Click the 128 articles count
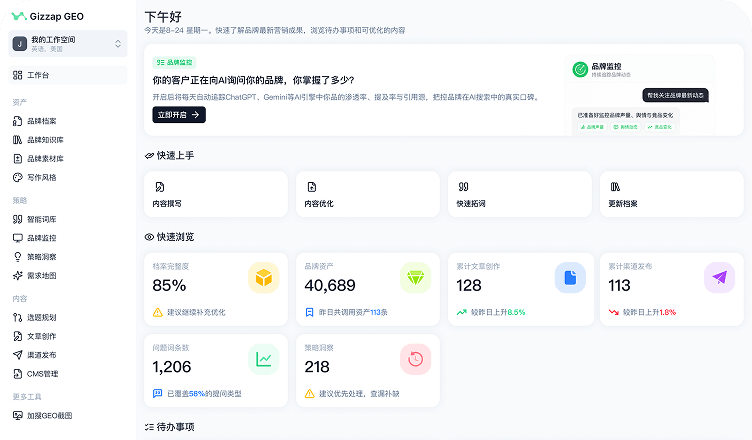This screenshot has height=440, width=752. [x=469, y=285]
